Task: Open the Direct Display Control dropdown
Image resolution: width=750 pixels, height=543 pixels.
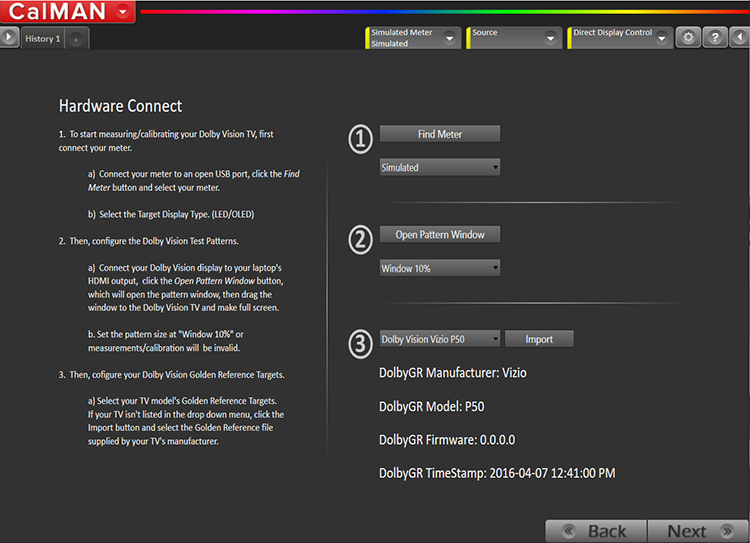Action: 661,38
